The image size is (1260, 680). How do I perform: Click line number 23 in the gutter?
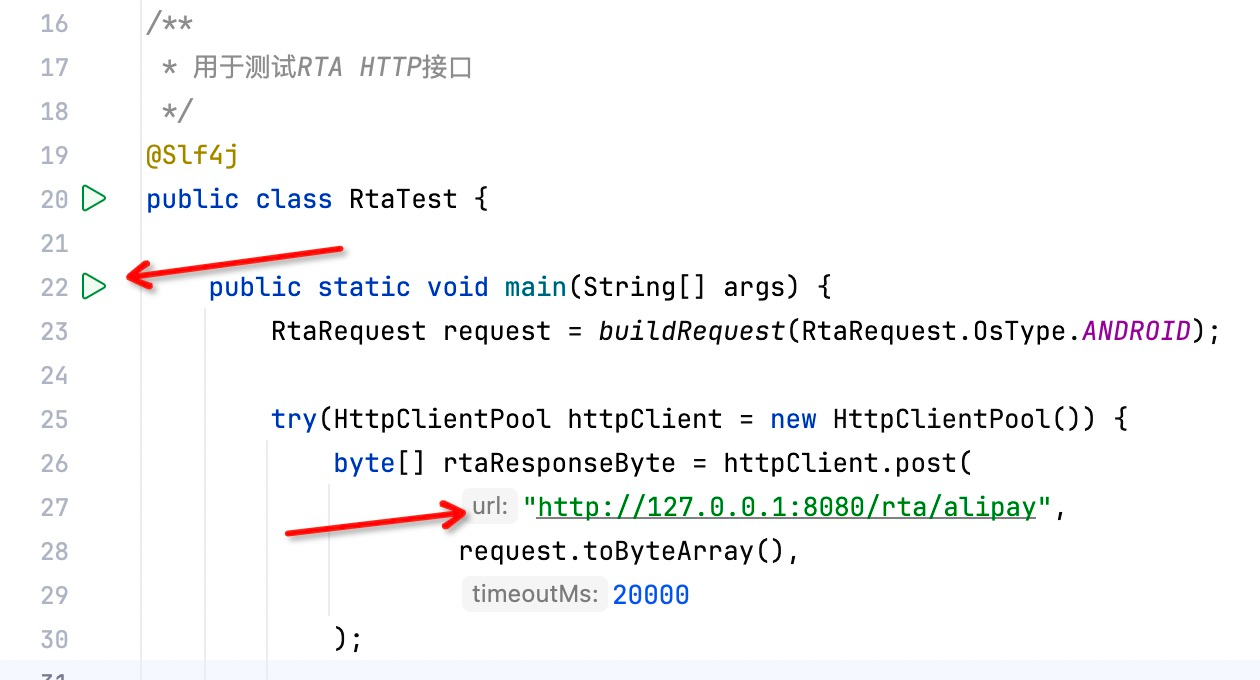pos(54,331)
